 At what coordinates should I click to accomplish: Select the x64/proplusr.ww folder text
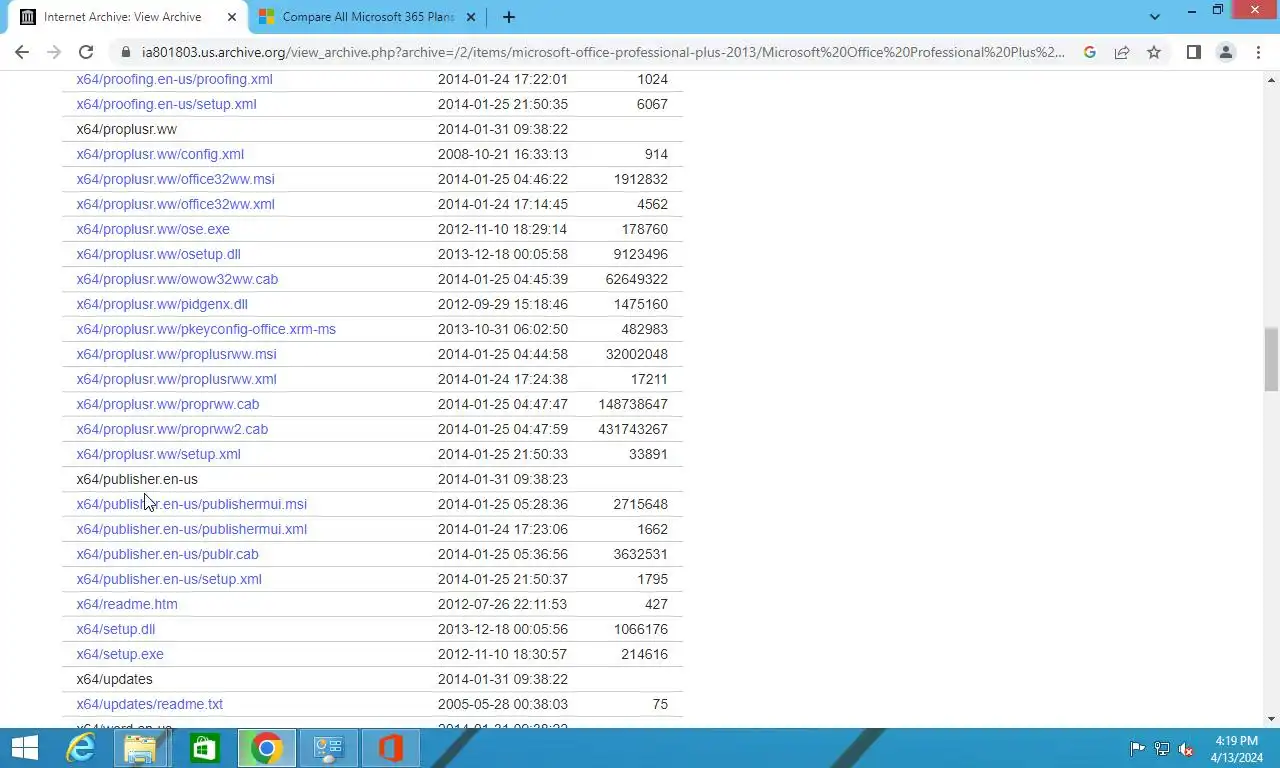click(126, 129)
